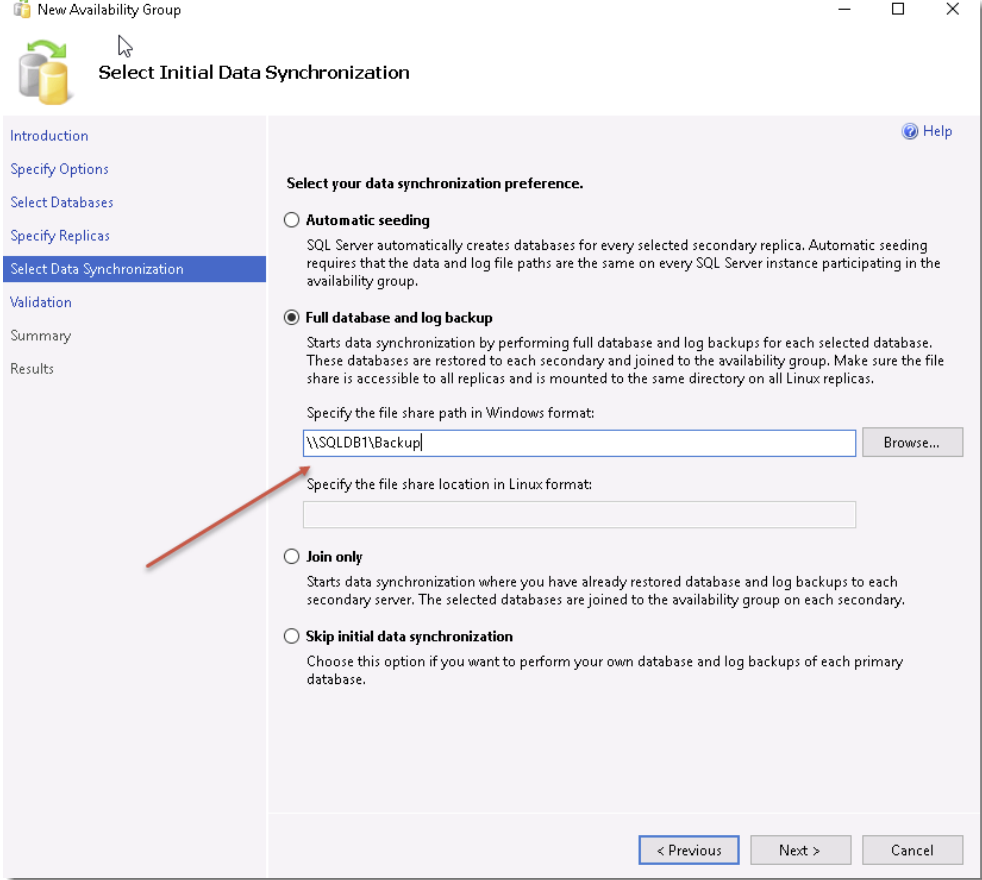The height and width of the screenshot is (880, 982).
Task: Click 'Specify the file share path in Windows format:' label
Action: 450,413
